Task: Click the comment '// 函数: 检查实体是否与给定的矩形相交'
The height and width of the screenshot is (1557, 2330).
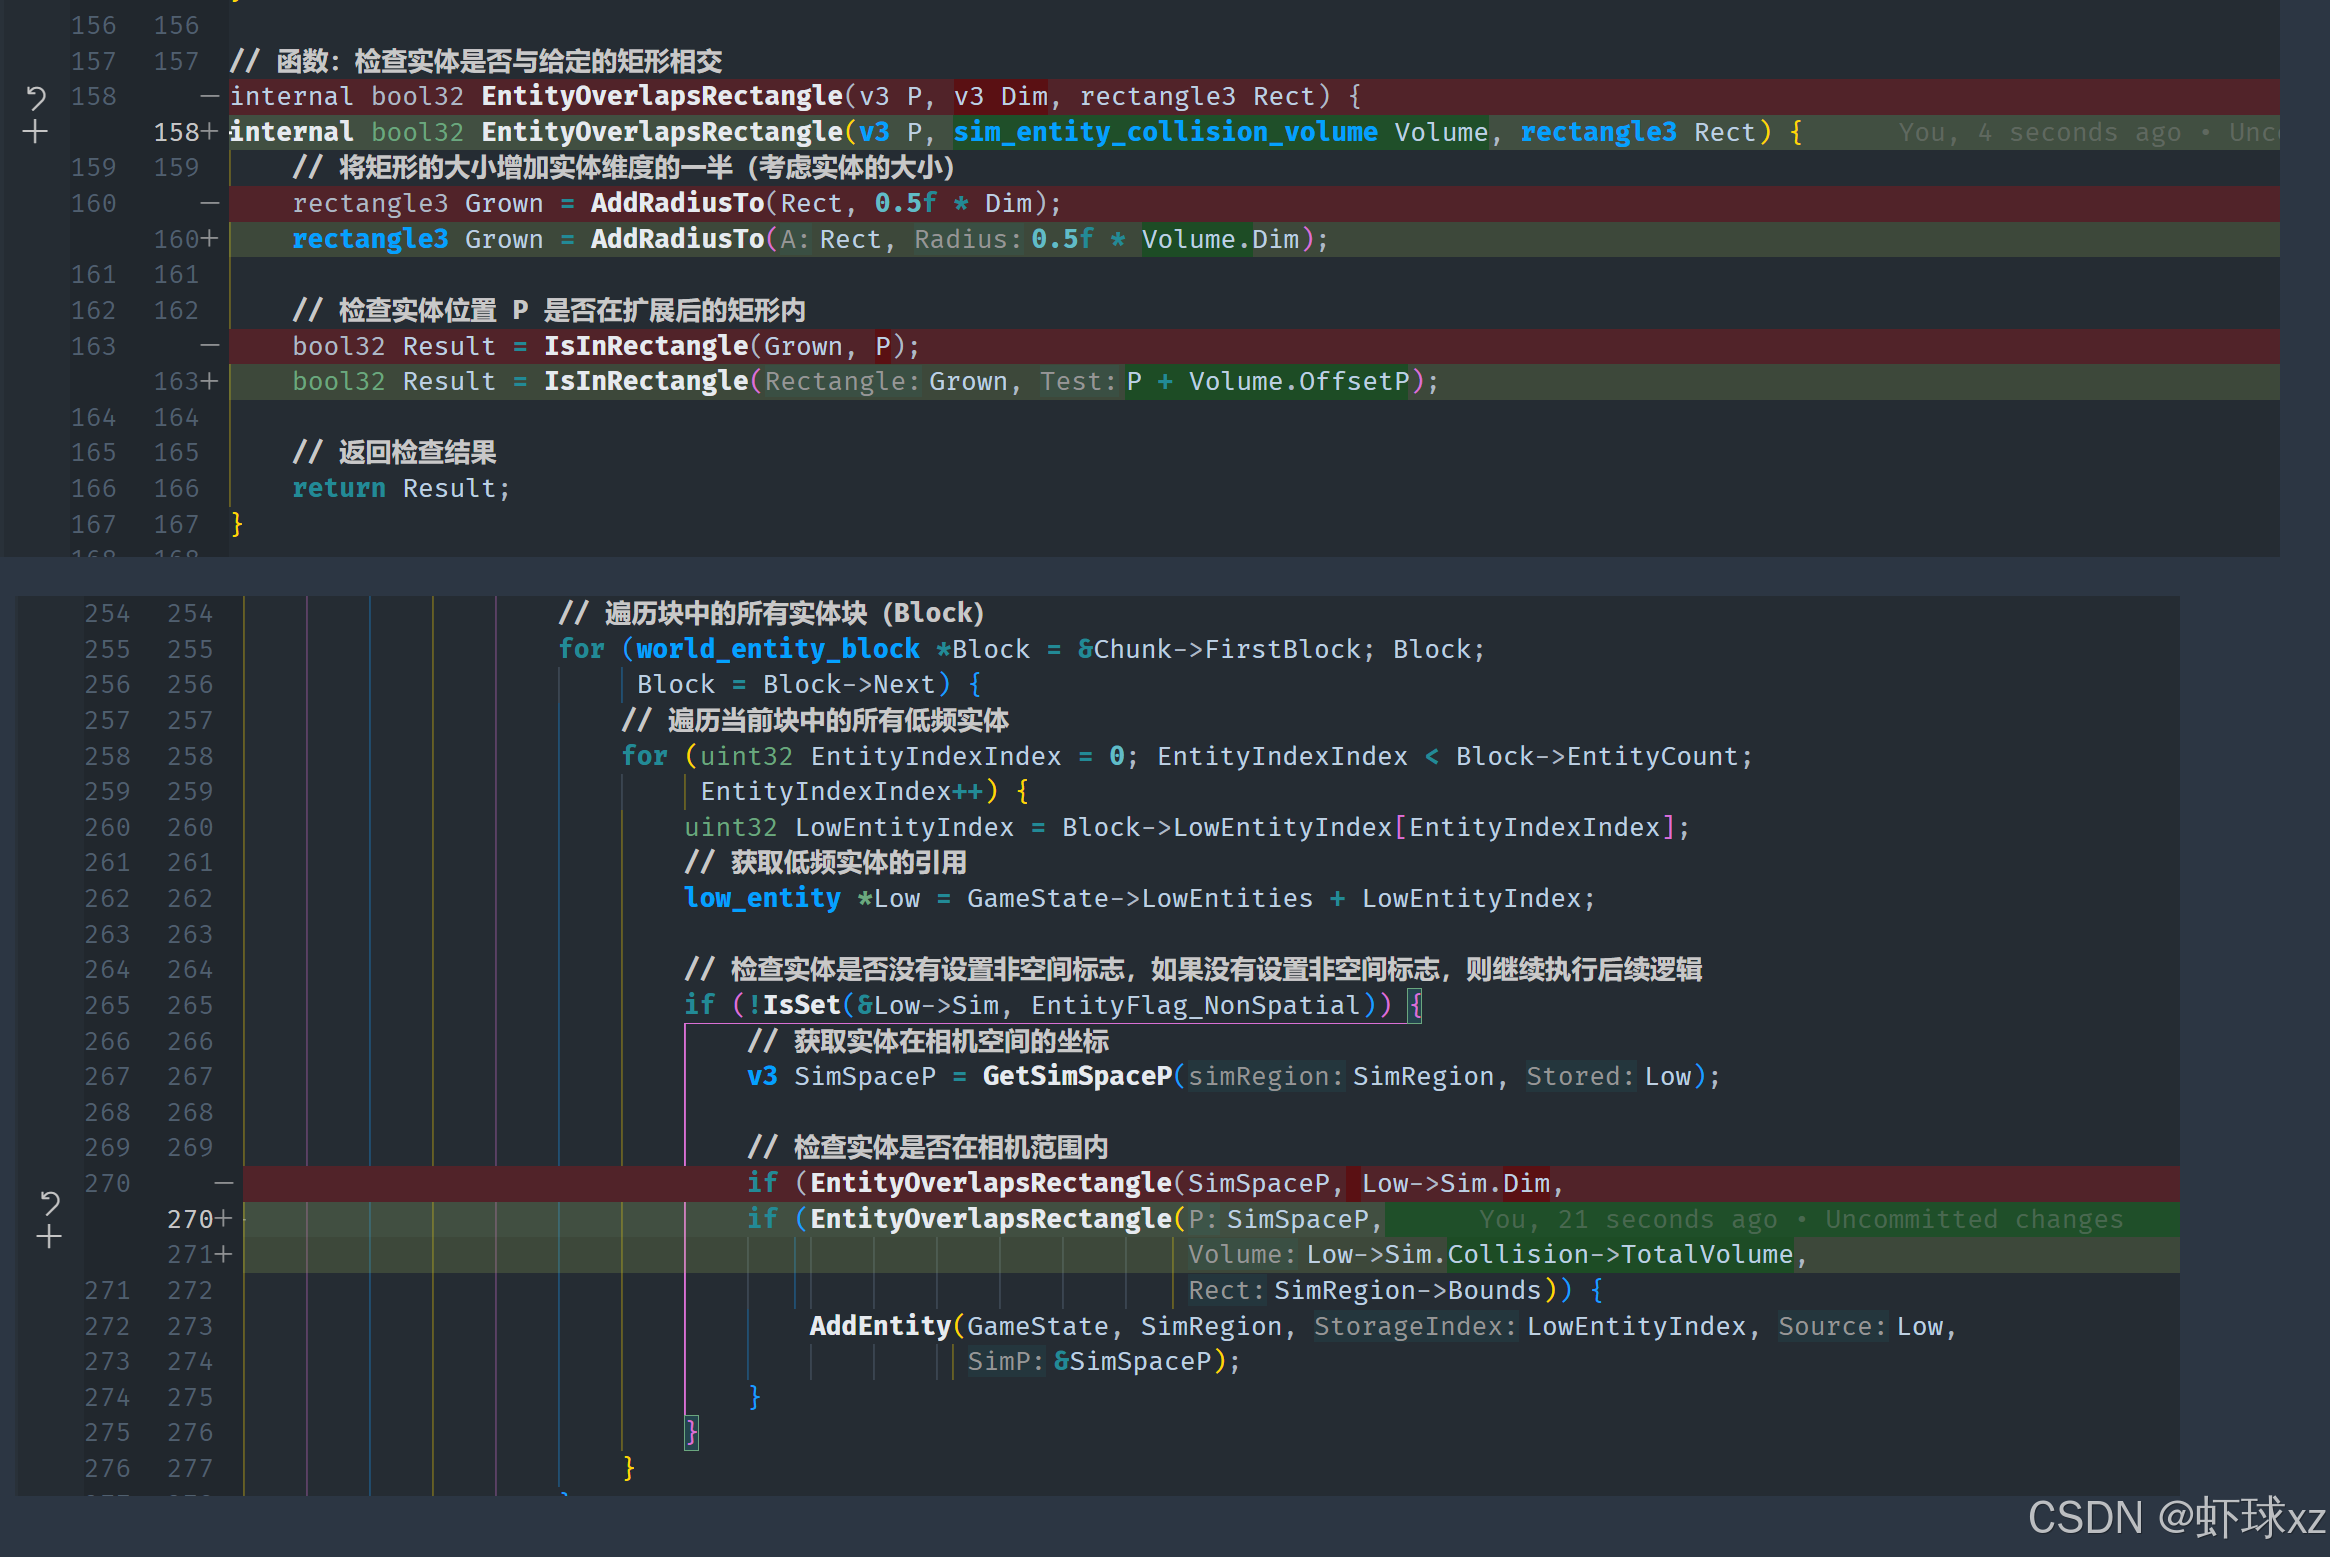Action: [476, 61]
